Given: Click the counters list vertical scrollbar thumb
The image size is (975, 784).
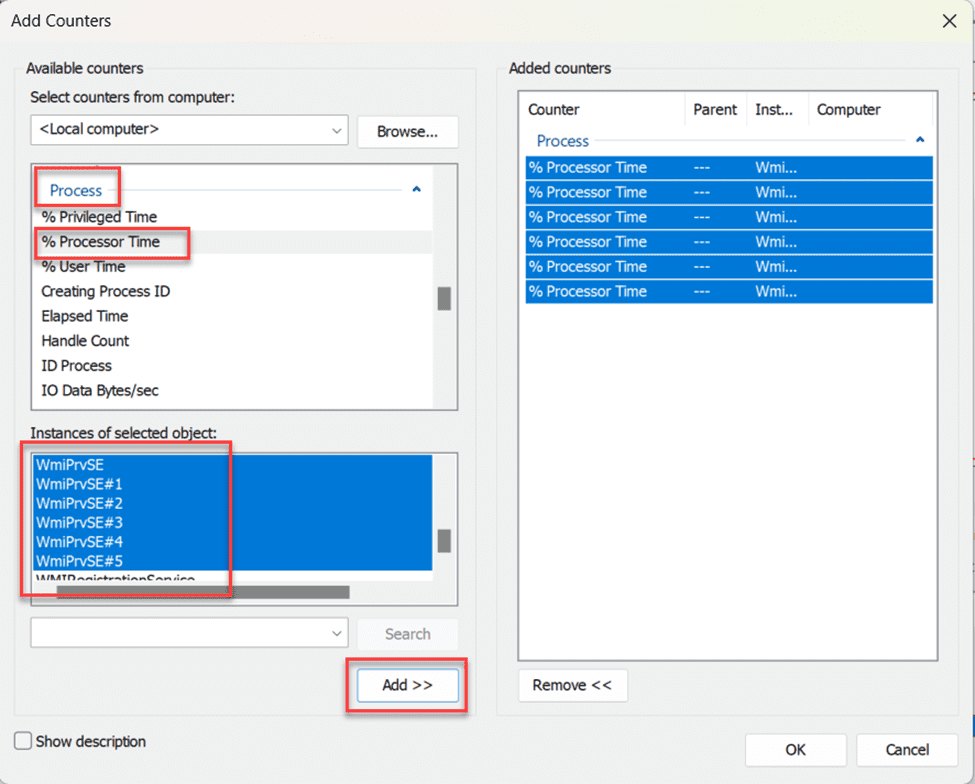Looking at the screenshot, I should [x=444, y=298].
